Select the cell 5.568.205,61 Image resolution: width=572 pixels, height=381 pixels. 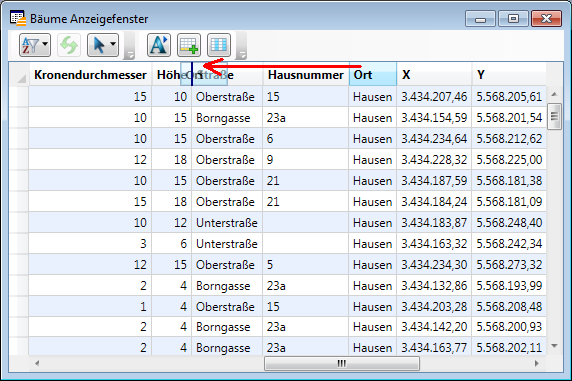pos(509,97)
